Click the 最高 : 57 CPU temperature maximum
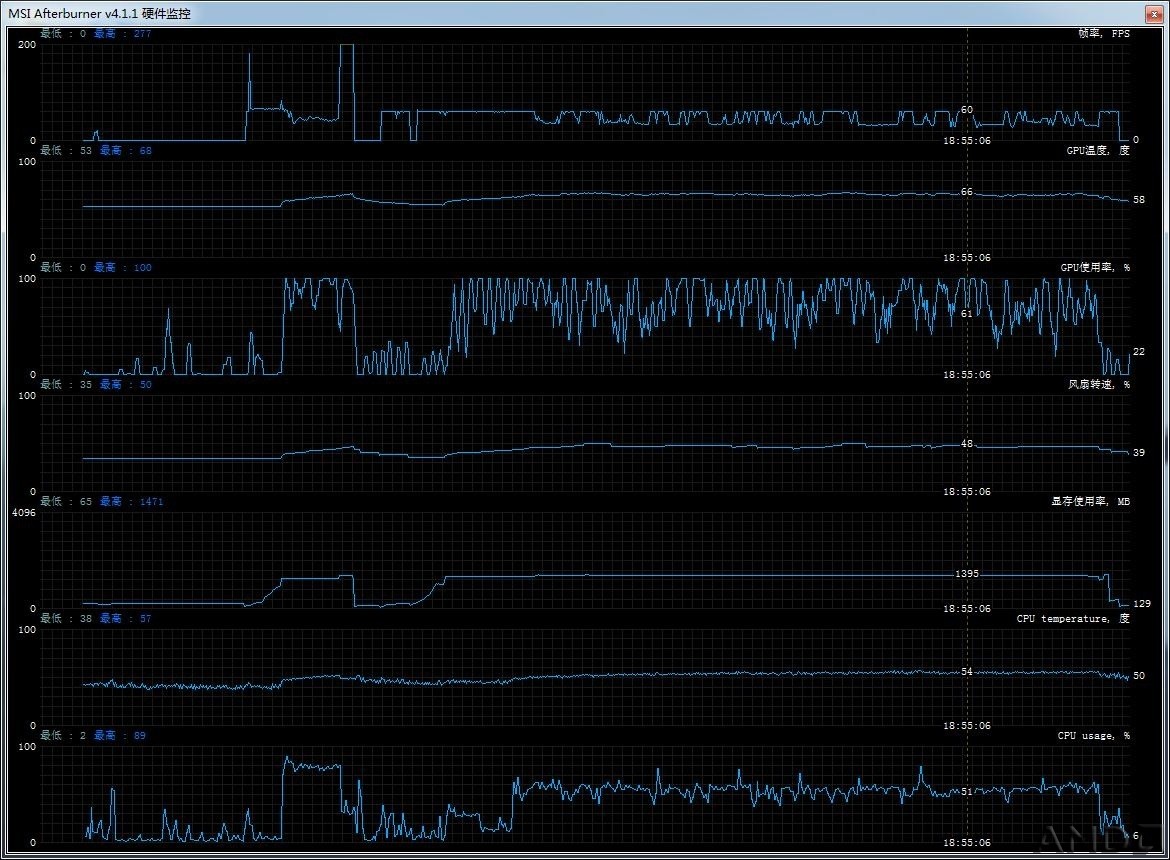The height and width of the screenshot is (860, 1170). tap(125, 619)
